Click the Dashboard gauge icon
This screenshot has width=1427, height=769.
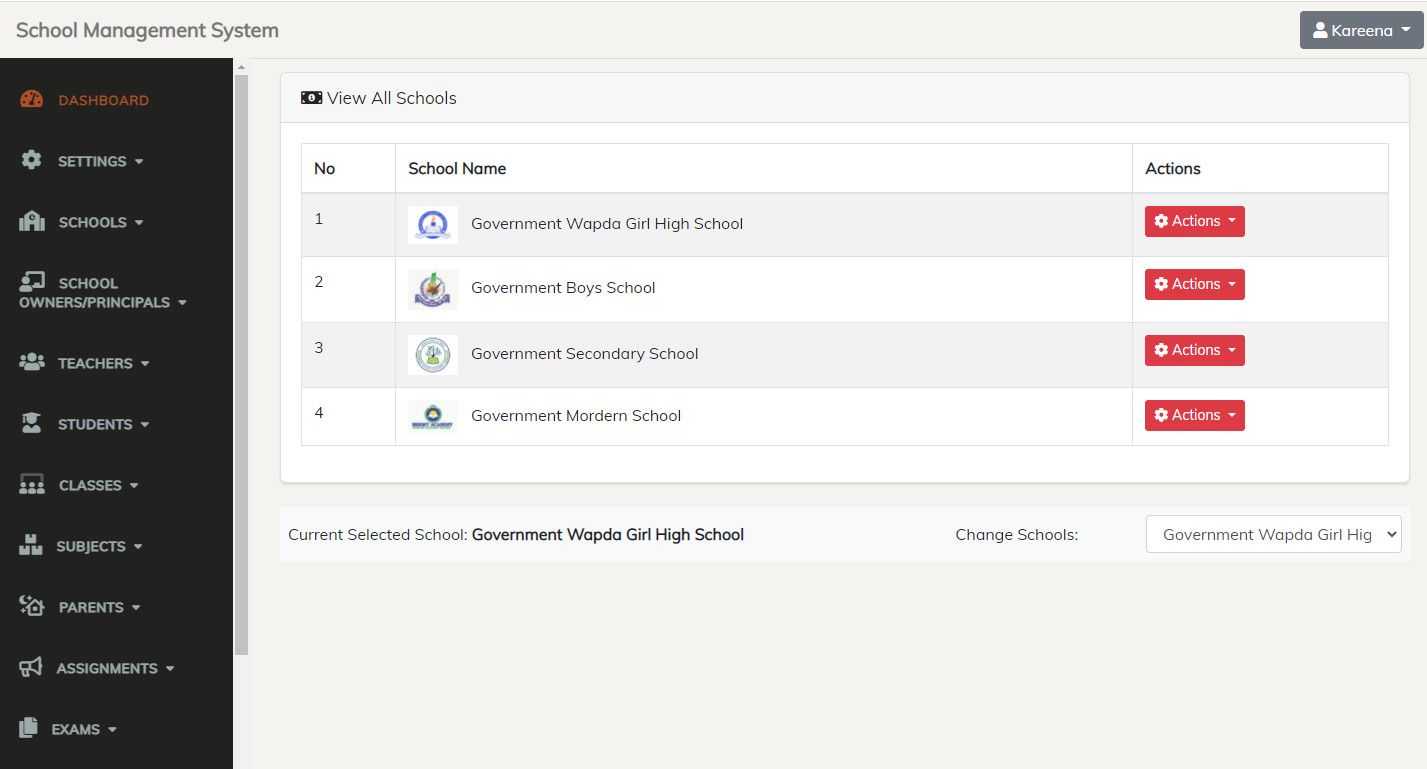pyautogui.click(x=32, y=100)
